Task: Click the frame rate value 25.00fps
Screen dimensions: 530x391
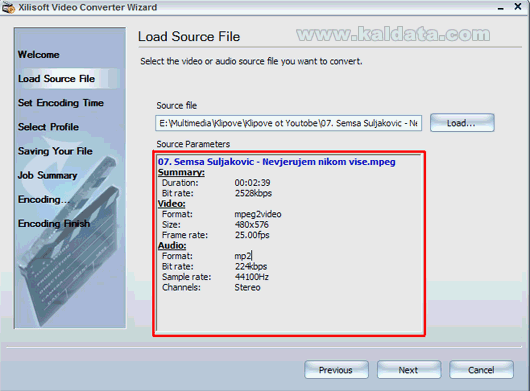Action: tap(252, 235)
